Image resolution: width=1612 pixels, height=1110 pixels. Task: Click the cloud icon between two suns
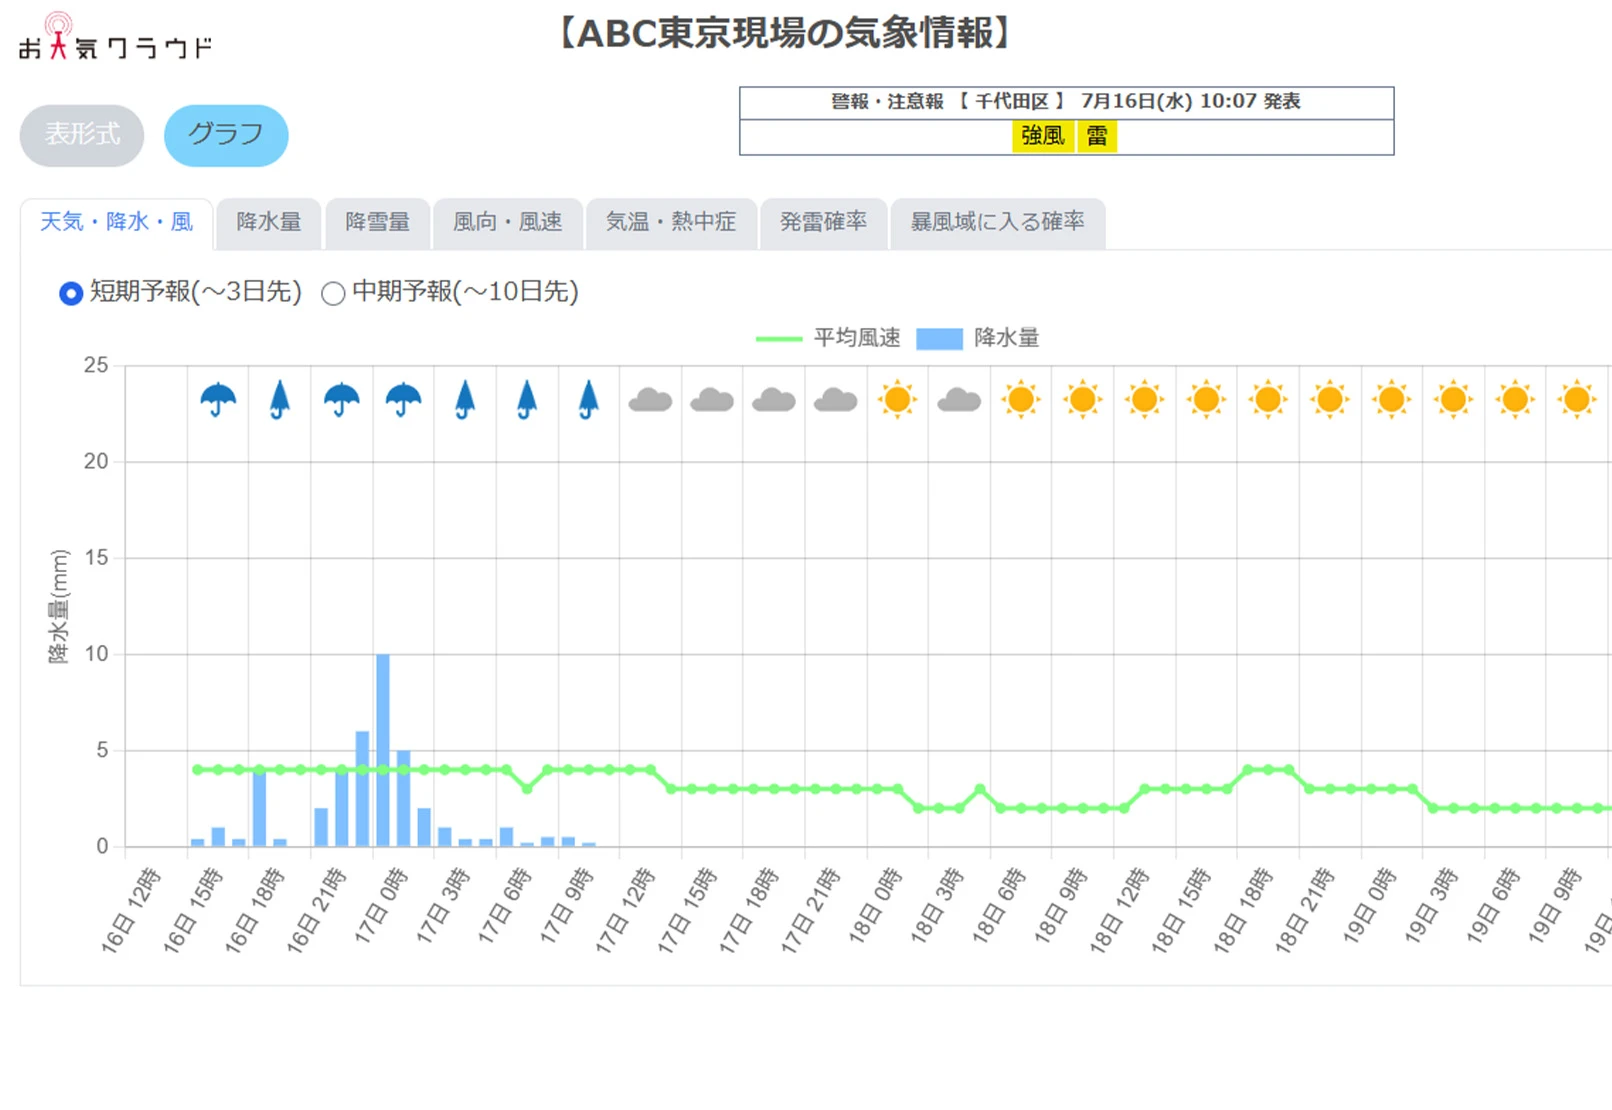tap(959, 401)
